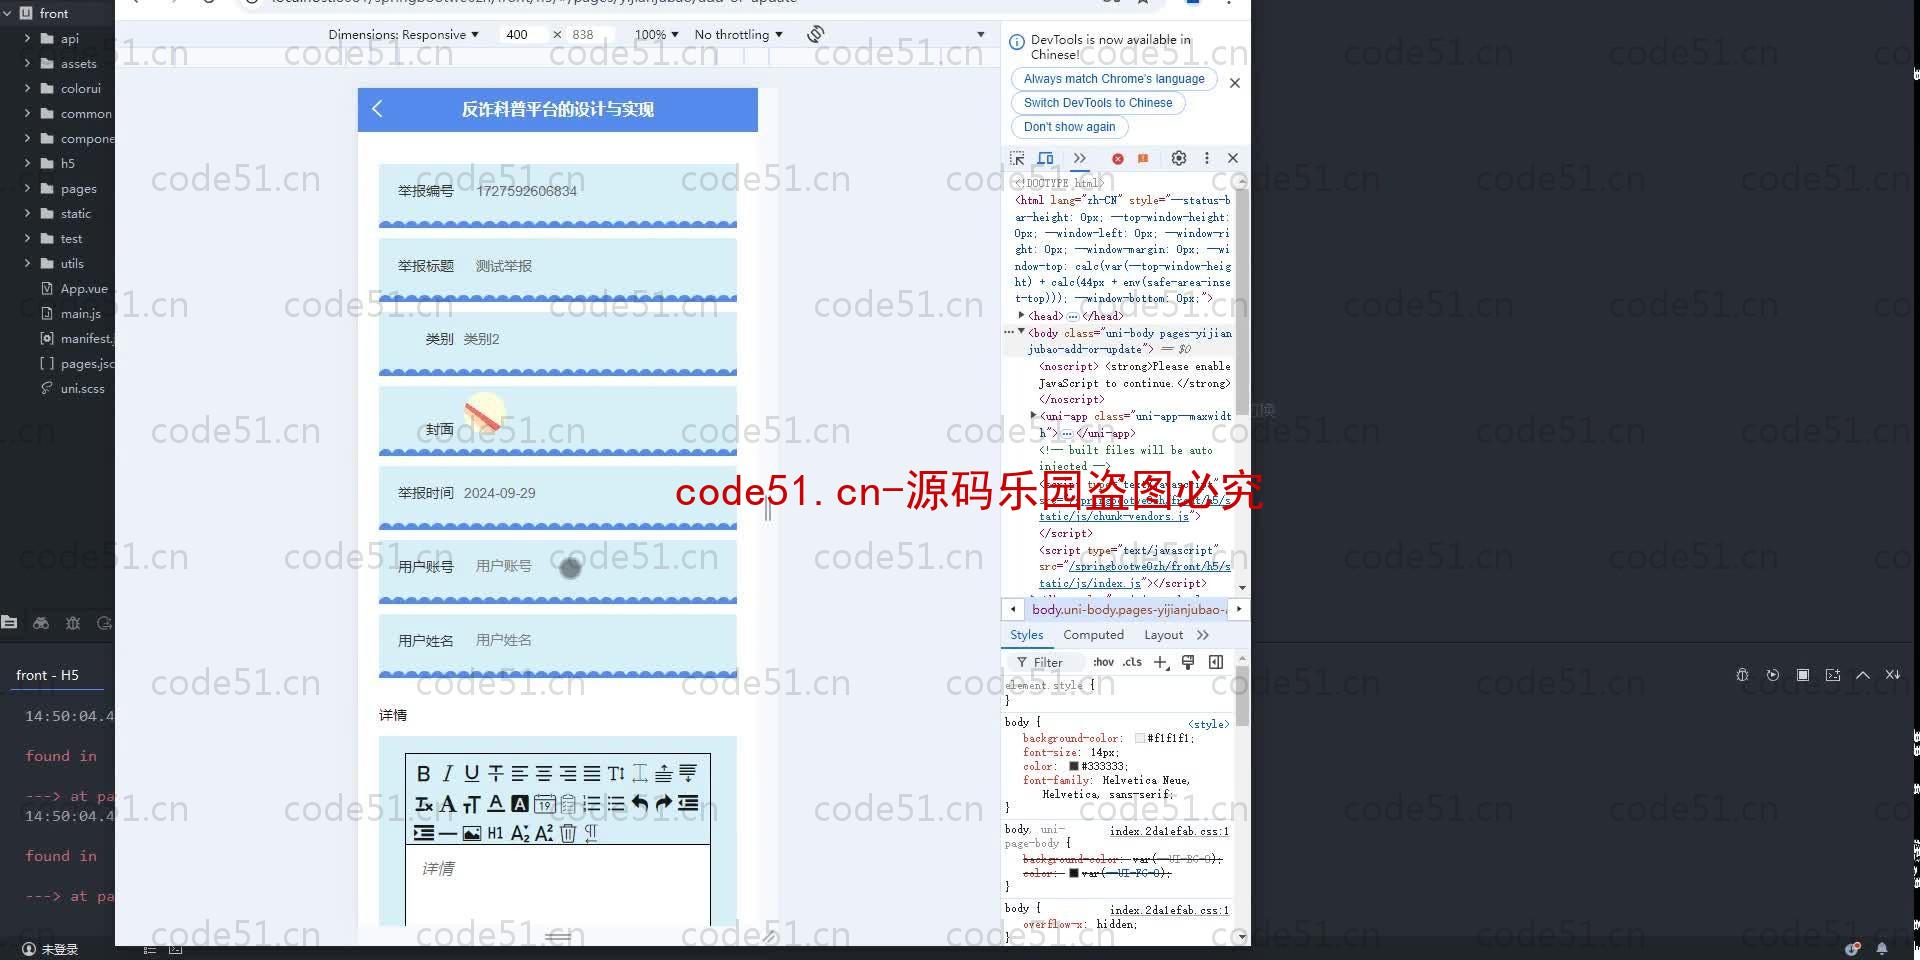The height and width of the screenshot is (960, 1920).
Task: Show more DevTools panel tabs
Action: pyautogui.click(x=1080, y=158)
